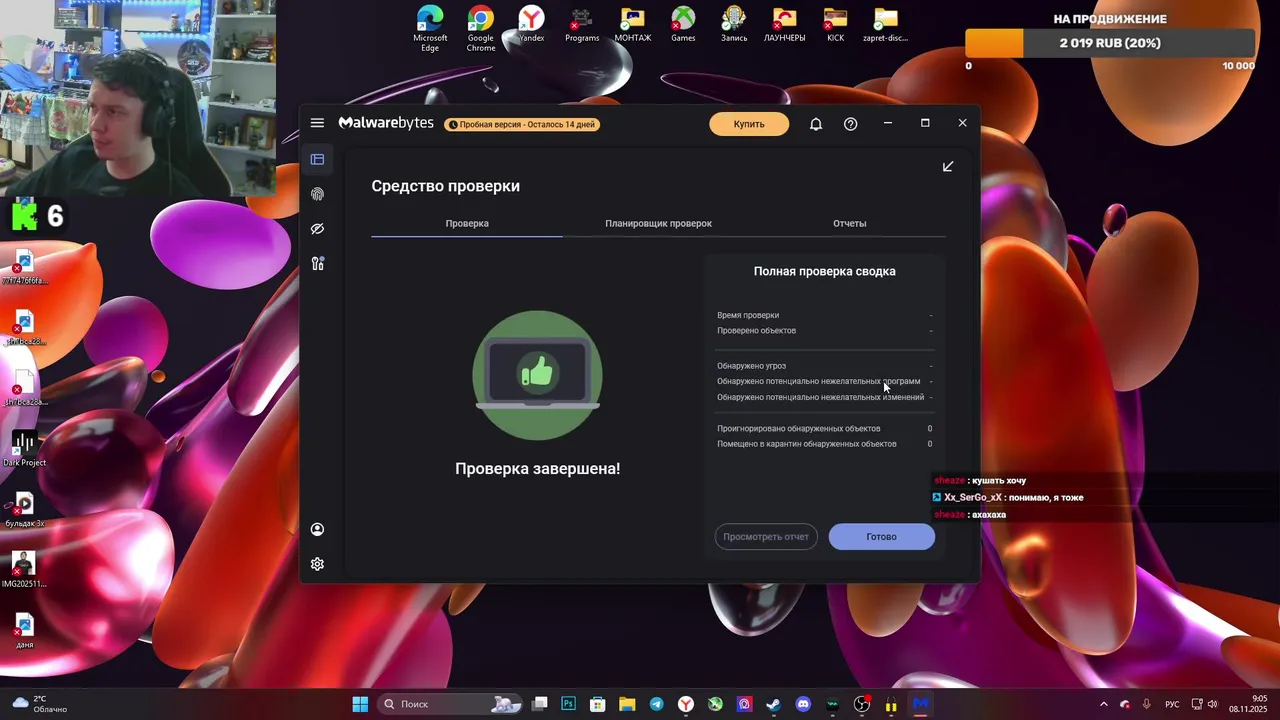Open the МОНТАЖ desktop folder
Screen dimensions: 1280x720
633,25
